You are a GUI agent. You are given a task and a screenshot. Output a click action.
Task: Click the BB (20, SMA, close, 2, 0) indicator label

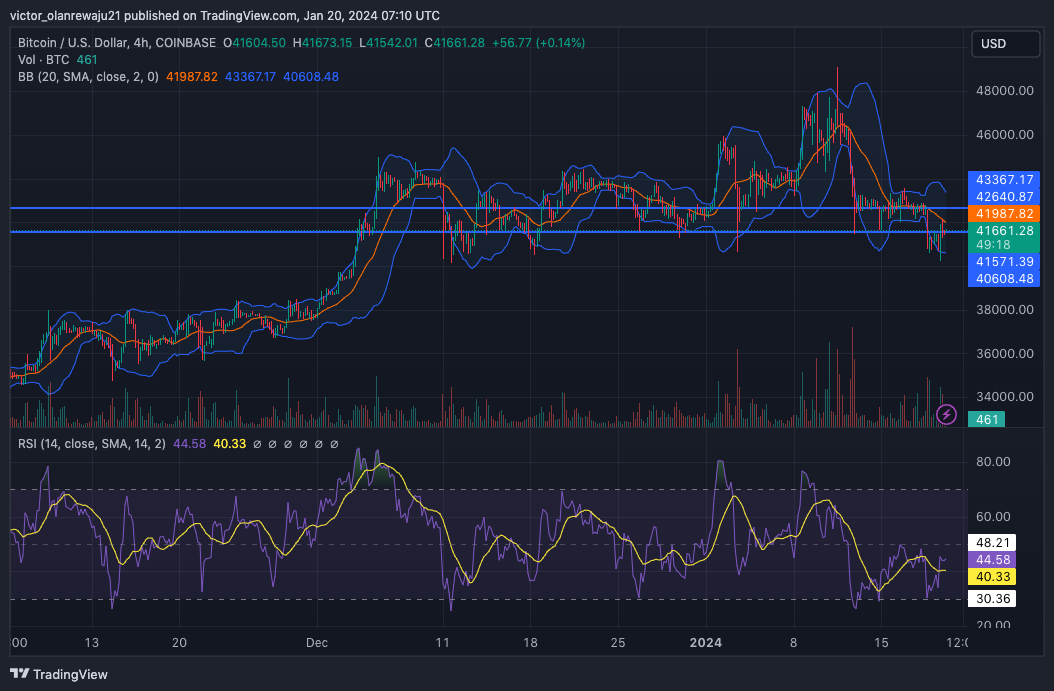pyautogui.click(x=88, y=77)
